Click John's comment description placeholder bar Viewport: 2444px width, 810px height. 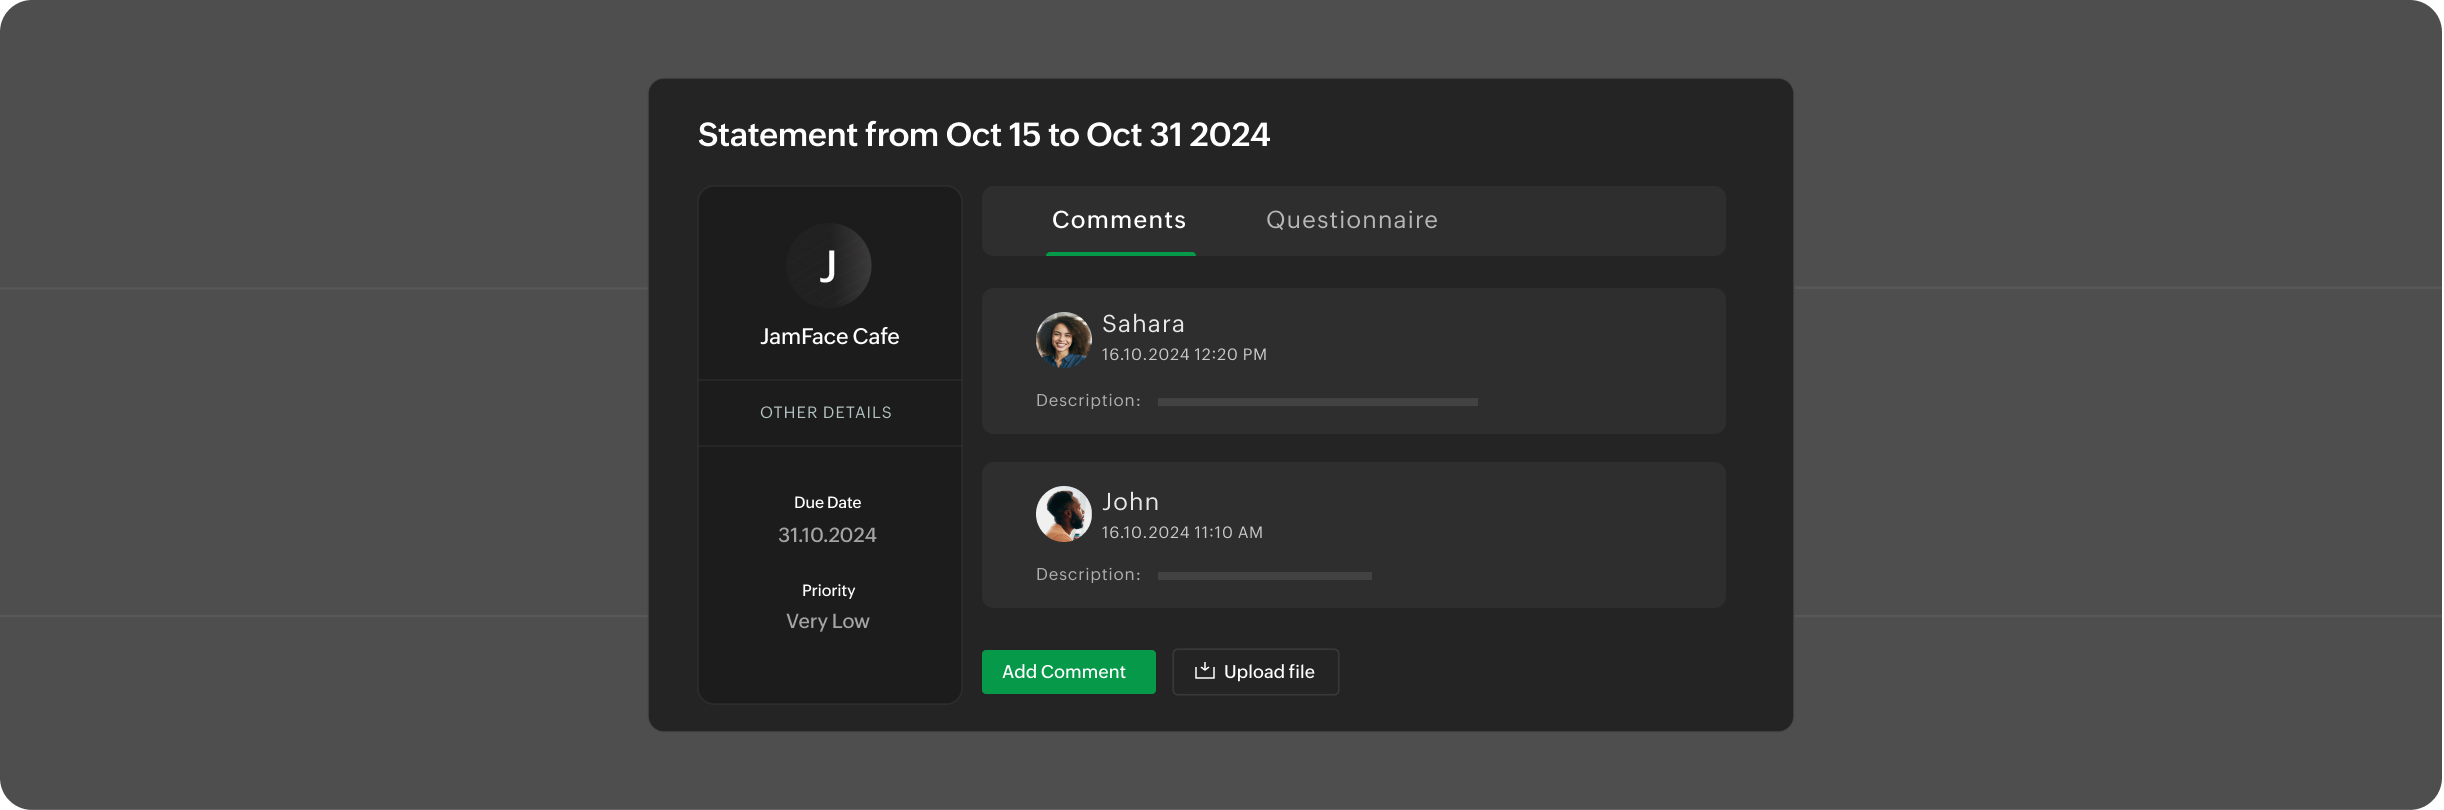coord(1264,576)
